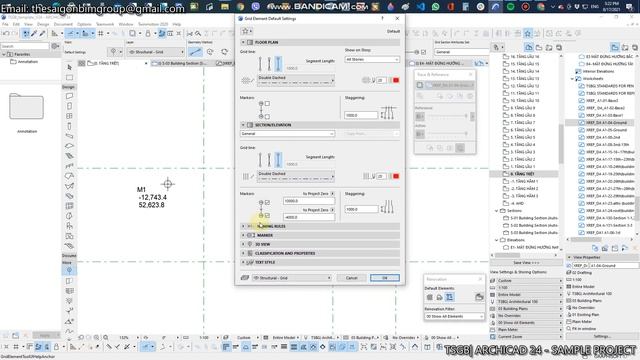Click Reference slider in Trace & Reference
Screen dimensions: 640x360
447,116
